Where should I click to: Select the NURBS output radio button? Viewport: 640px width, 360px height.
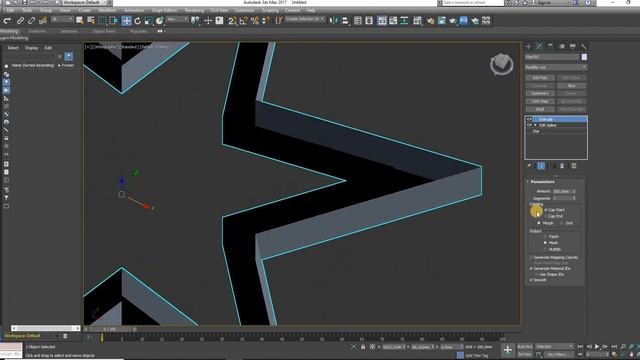545,249
